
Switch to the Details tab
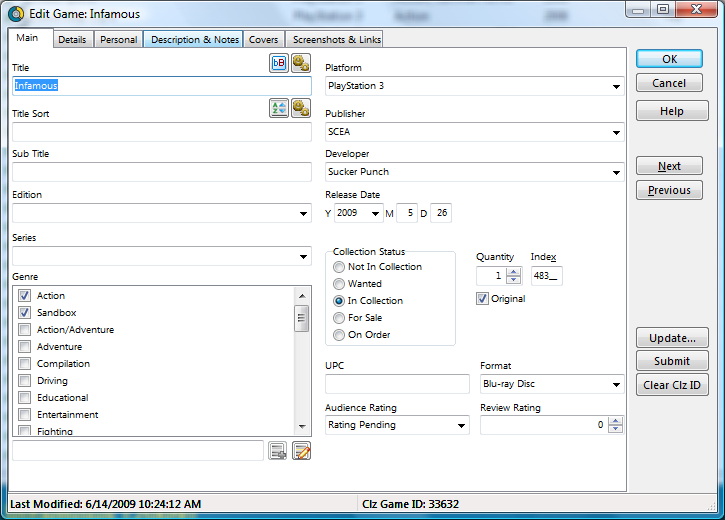tap(72, 40)
